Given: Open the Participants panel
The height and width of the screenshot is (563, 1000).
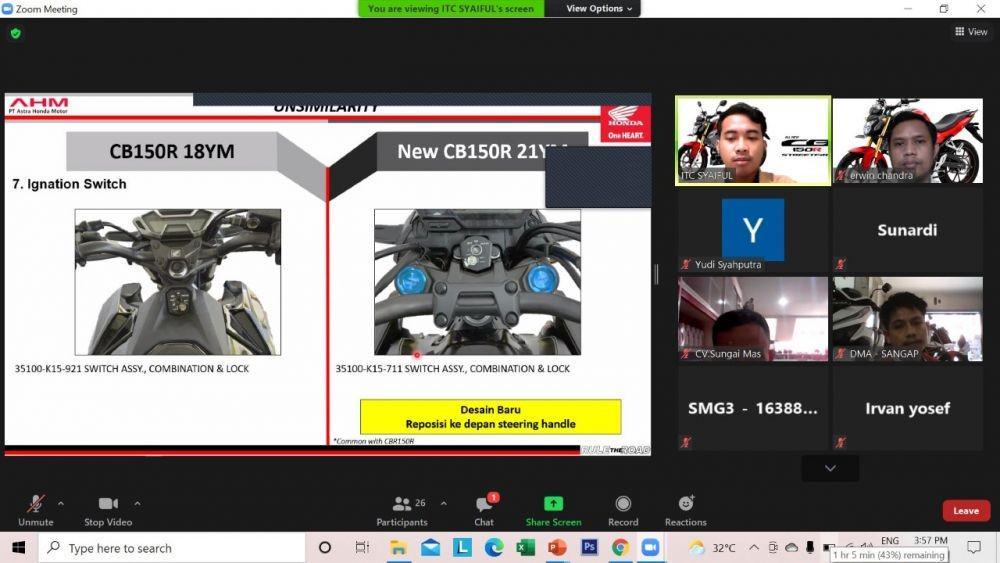Looking at the screenshot, I should tap(402, 510).
